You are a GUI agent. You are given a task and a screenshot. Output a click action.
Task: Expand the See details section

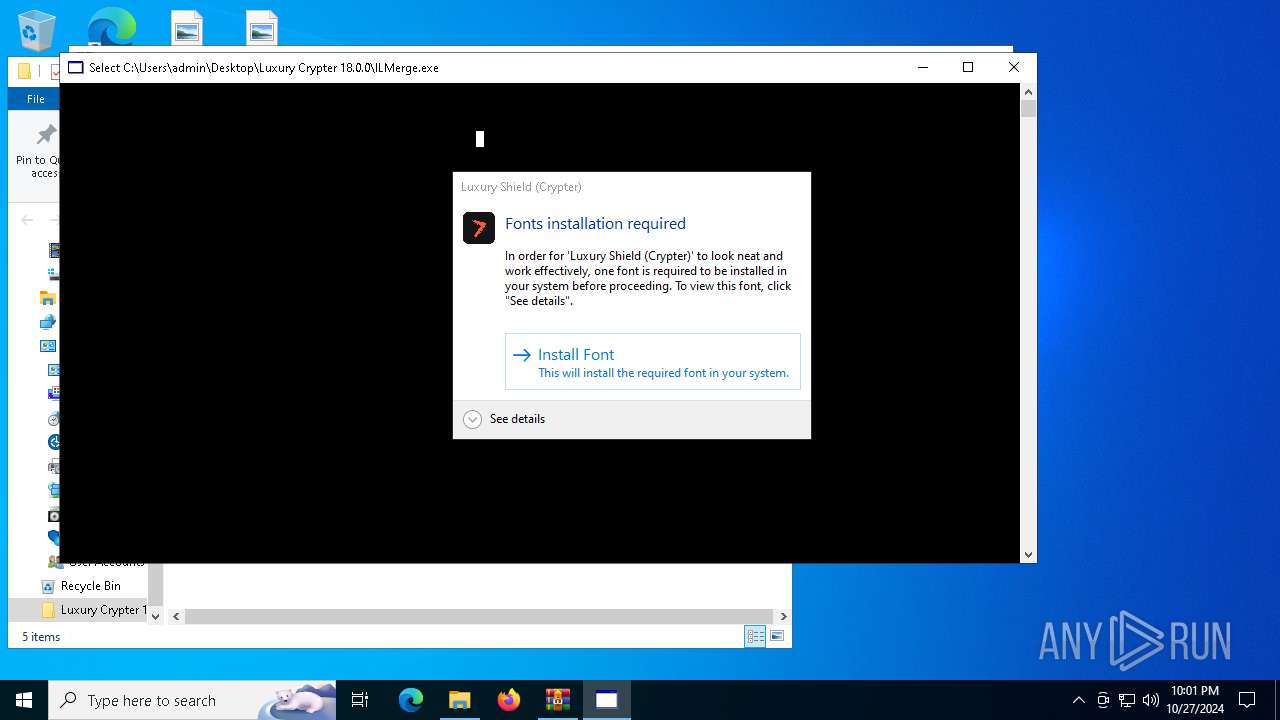tap(504, 419)
